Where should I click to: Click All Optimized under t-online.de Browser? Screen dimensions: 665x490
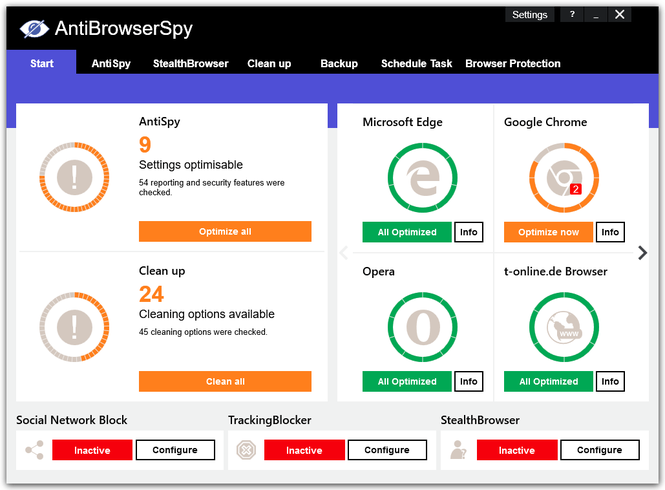(x=548, y=381)
